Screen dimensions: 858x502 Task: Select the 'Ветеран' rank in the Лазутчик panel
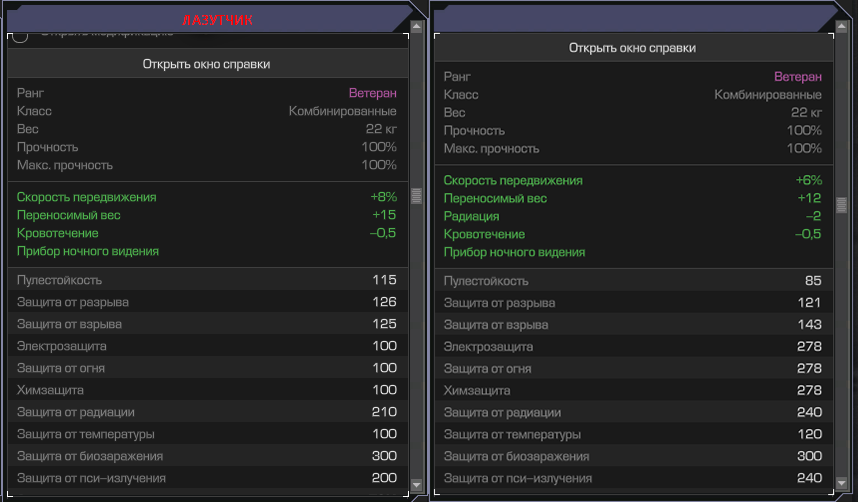point(373,93)
